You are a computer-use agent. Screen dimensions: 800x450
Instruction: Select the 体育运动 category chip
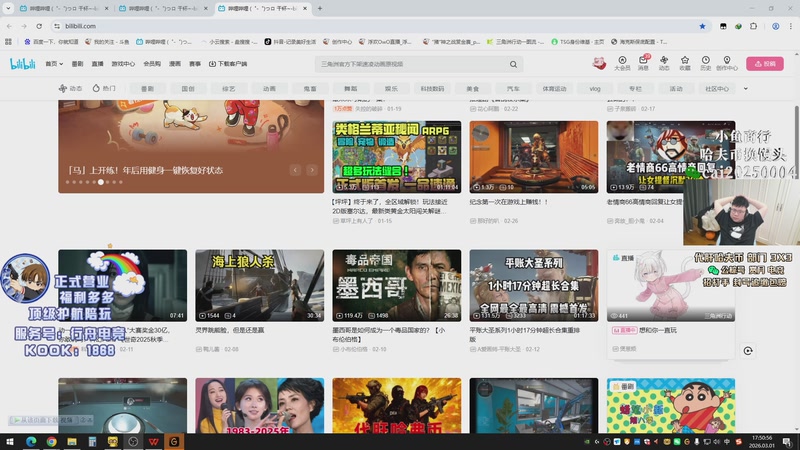pos(554,89)
